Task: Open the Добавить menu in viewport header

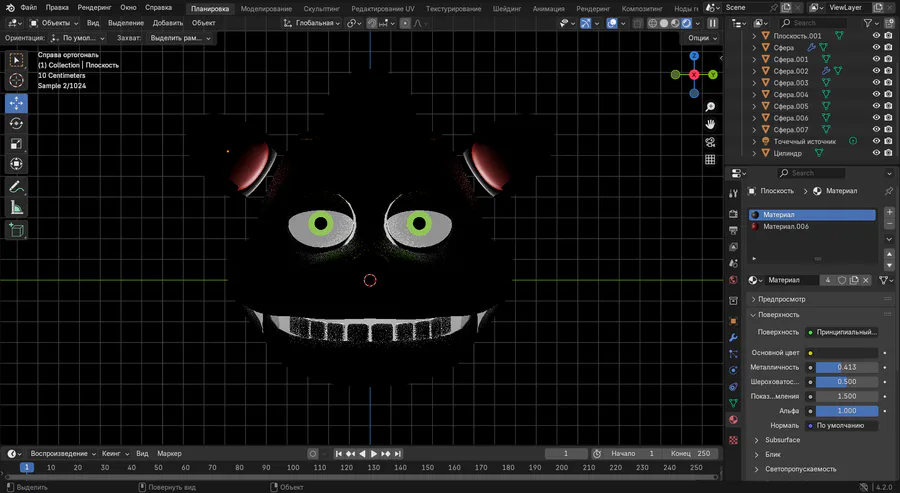Action: click(x=168, y=23)
